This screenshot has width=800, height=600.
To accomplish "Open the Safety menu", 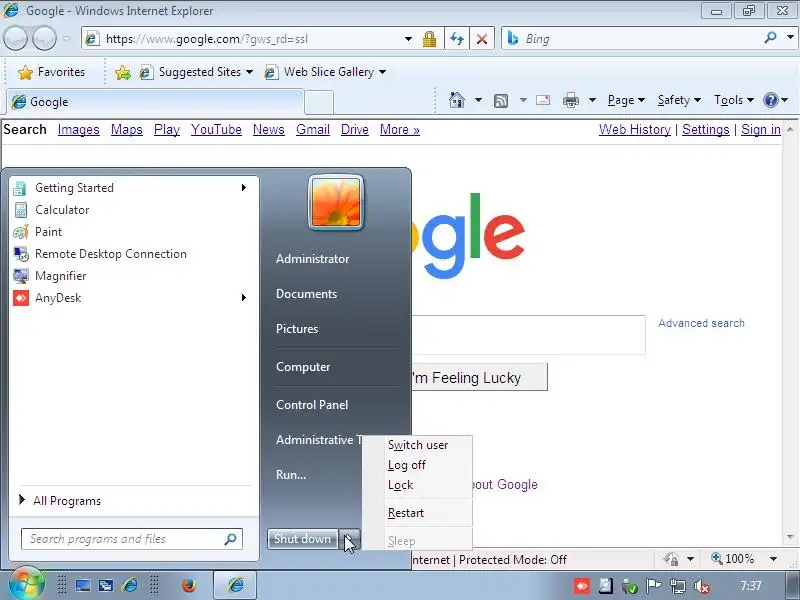I will [x=679, y=100].
